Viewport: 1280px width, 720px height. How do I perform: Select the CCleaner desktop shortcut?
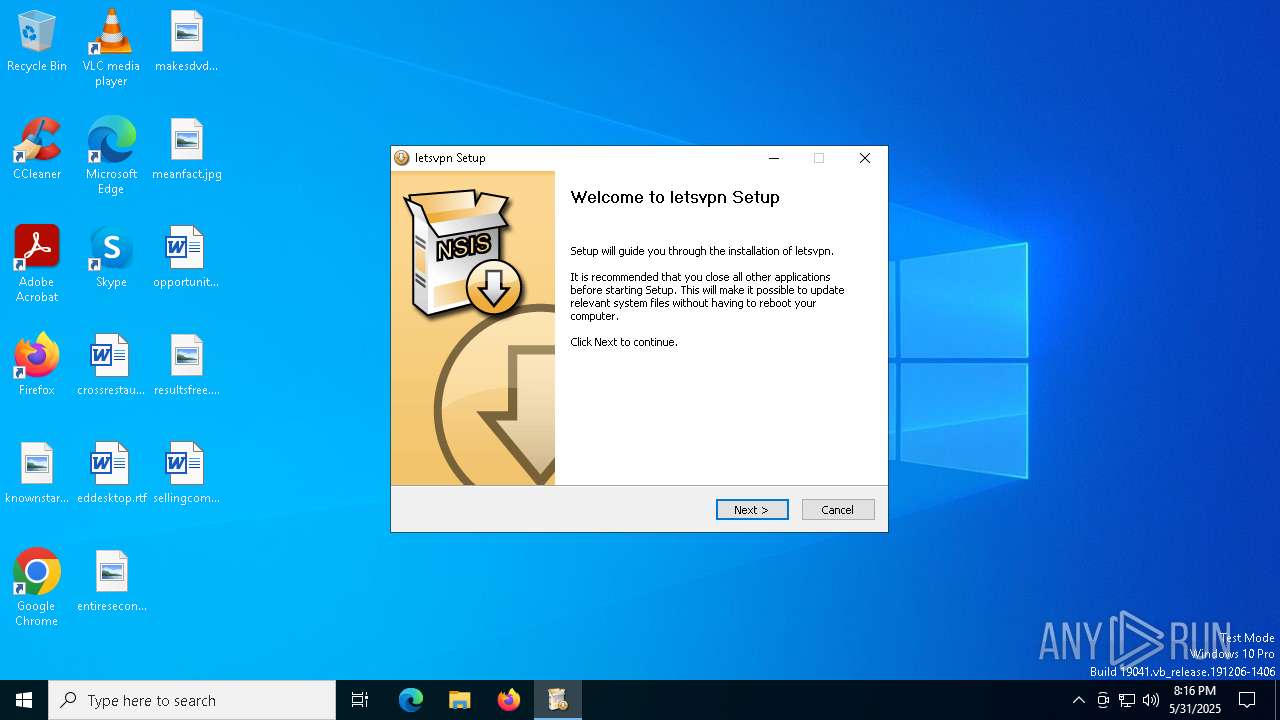37,150
